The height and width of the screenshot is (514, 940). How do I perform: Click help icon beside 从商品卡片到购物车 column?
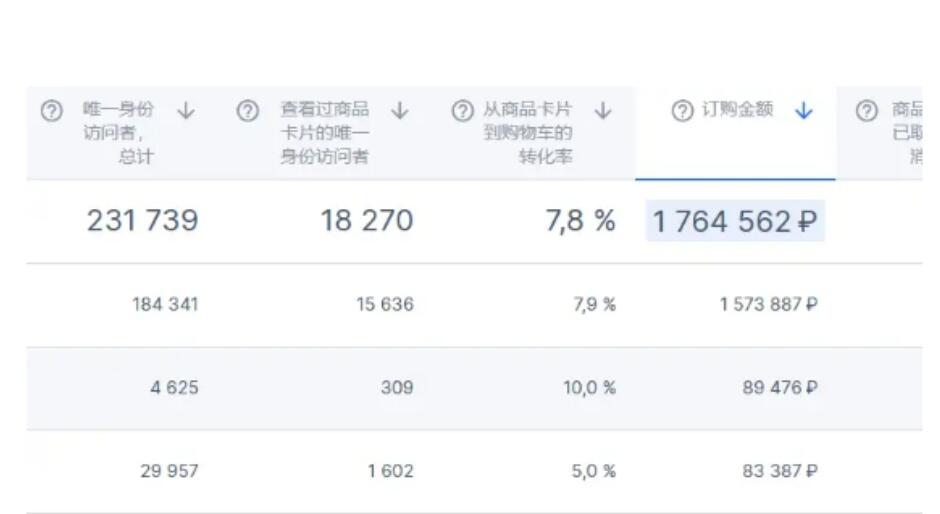click(463, 111)
